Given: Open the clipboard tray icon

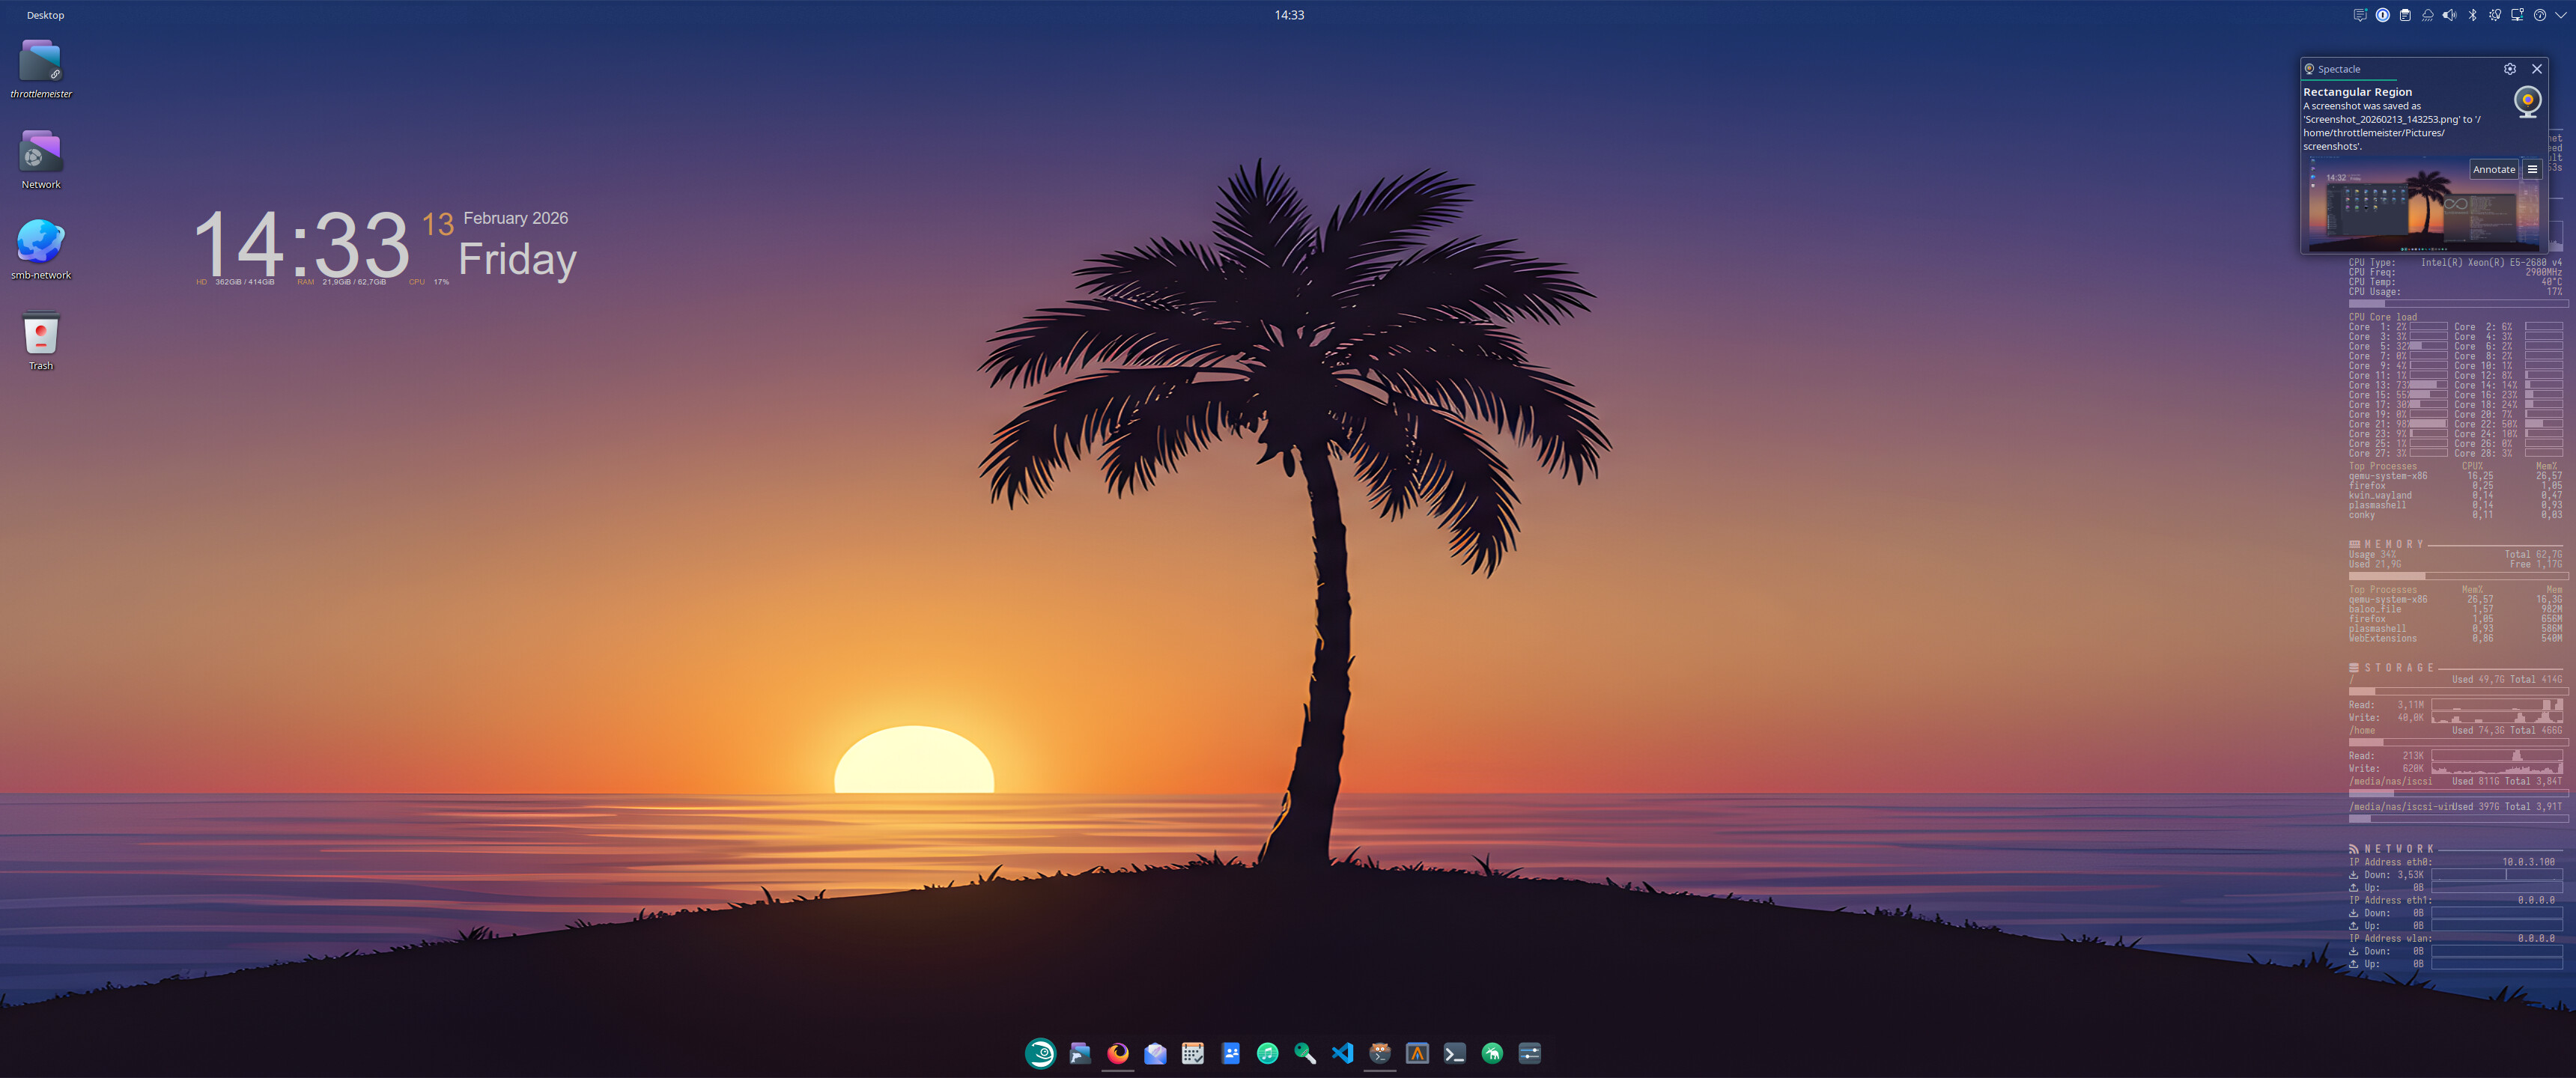Looking at the screenshot, I should (2405, 15).
